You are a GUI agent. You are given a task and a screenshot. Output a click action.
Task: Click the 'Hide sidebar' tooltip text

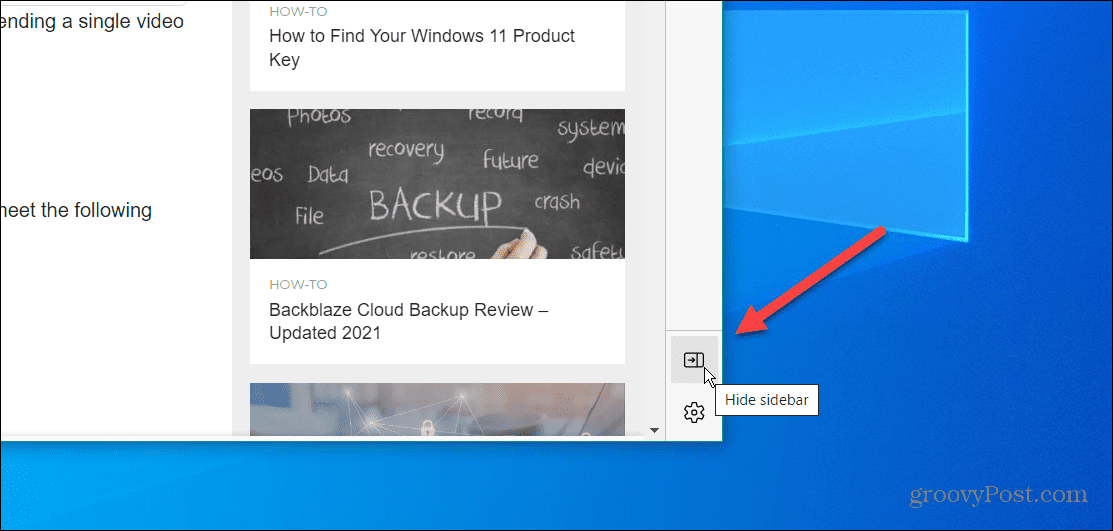coord(767,400)
